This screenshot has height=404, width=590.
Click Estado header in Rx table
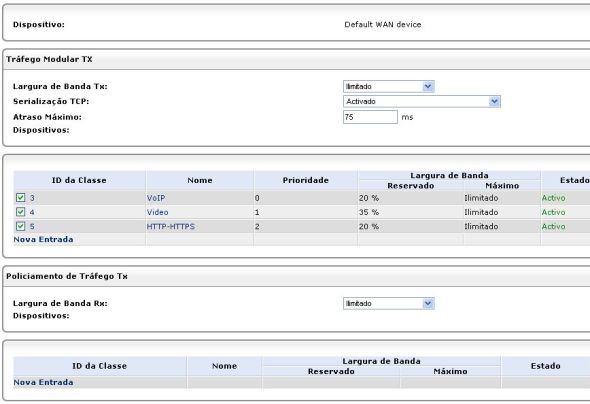point(545,366)
